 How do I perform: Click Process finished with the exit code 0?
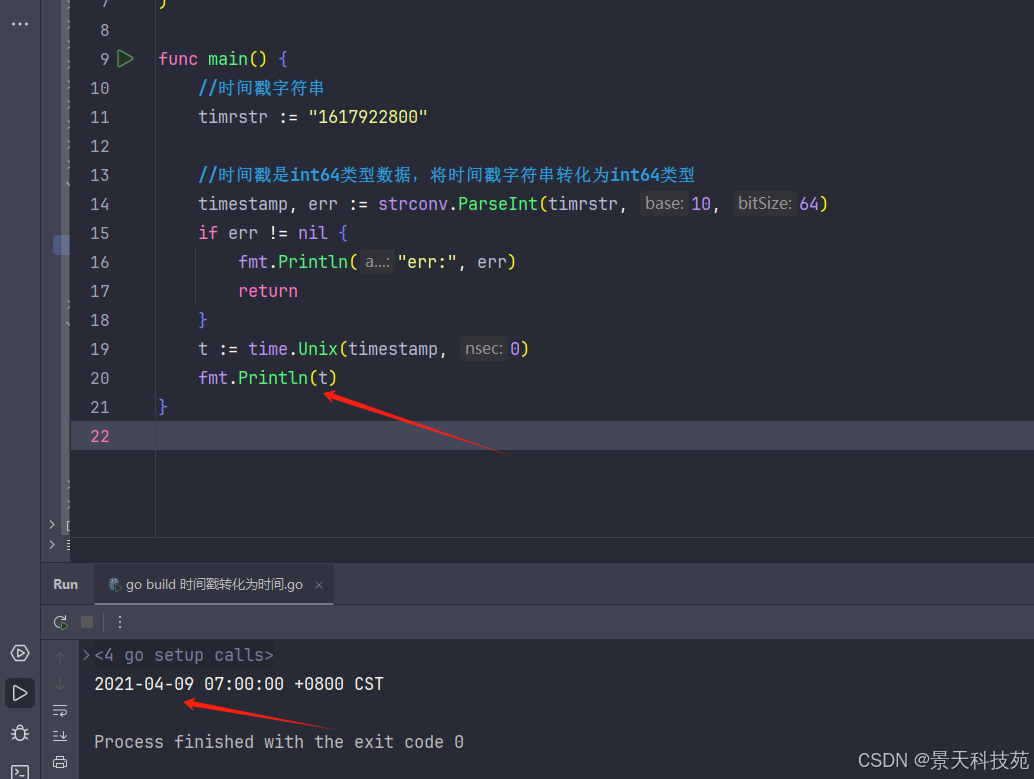coord(279,742)
